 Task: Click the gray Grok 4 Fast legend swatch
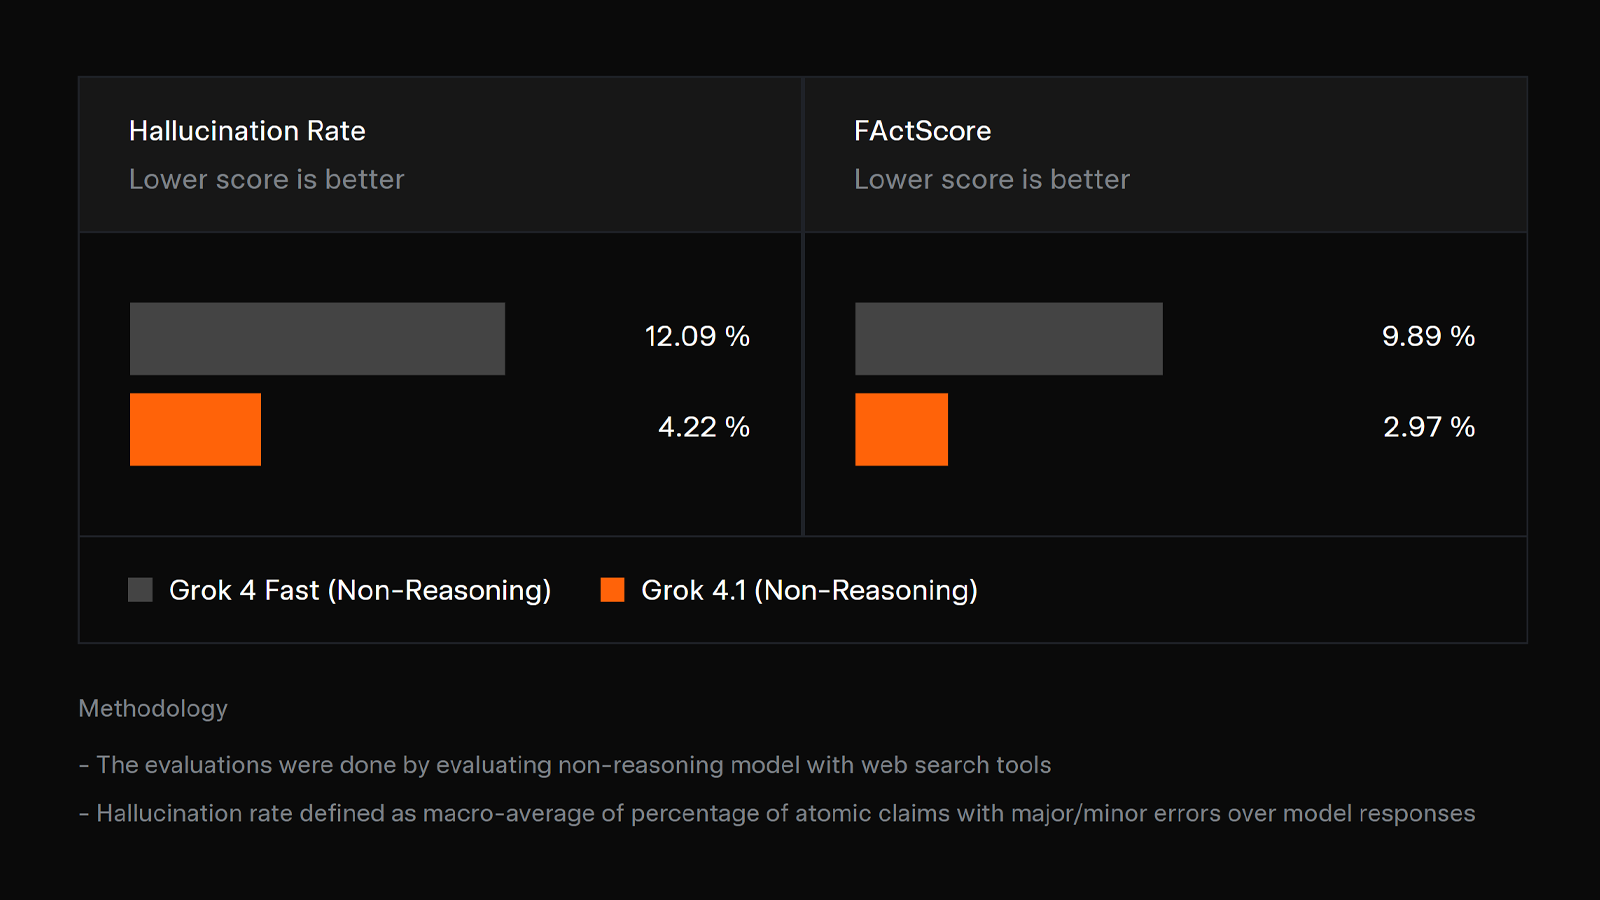pyautogui.click(x=140, y=590)
